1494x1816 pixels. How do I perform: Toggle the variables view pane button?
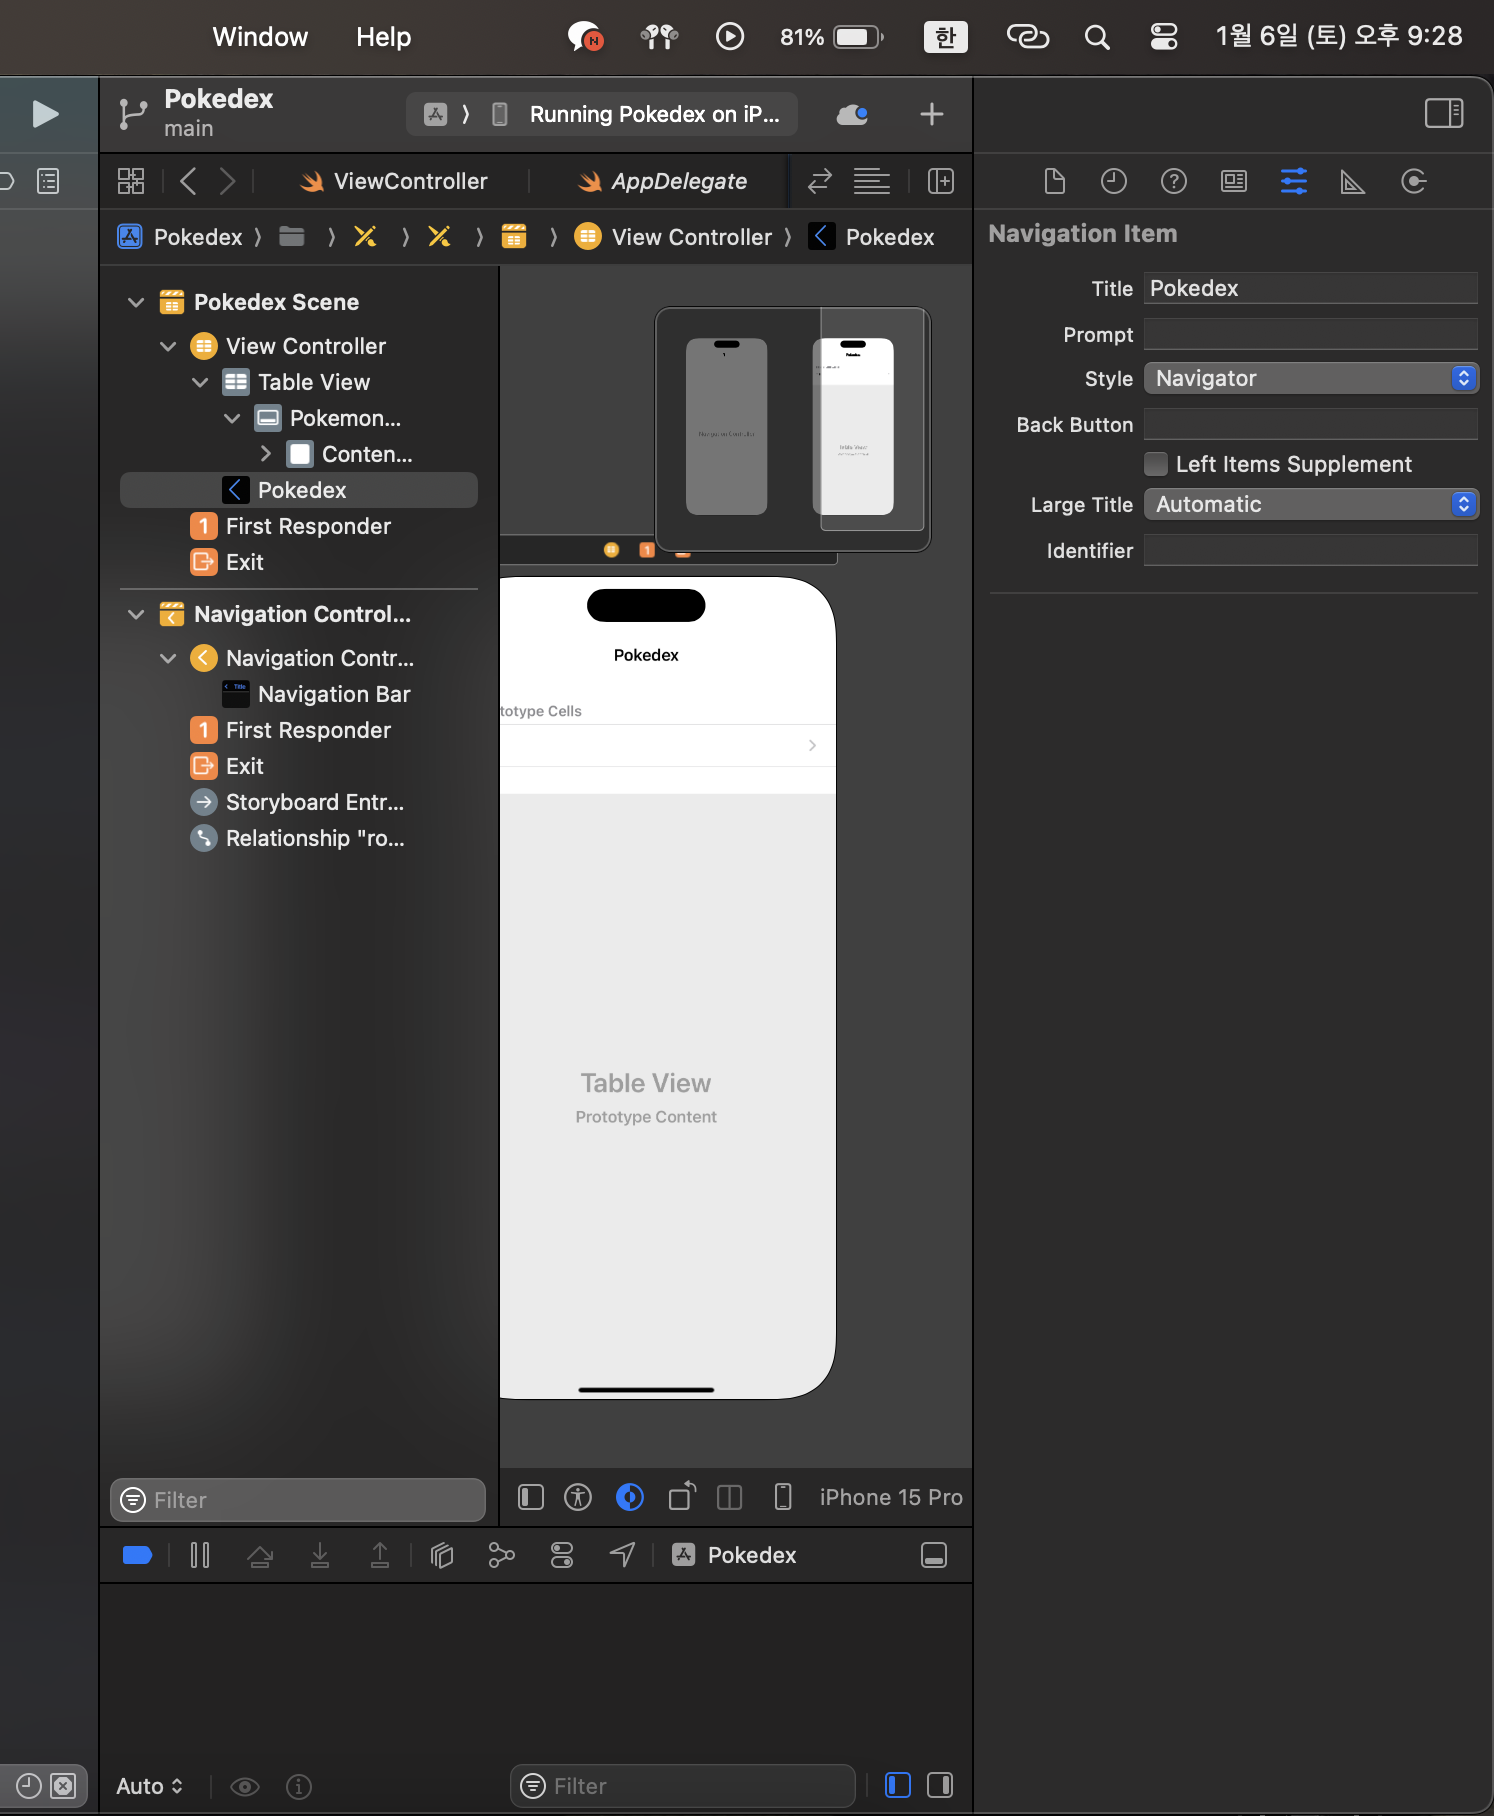(898, 1785)
